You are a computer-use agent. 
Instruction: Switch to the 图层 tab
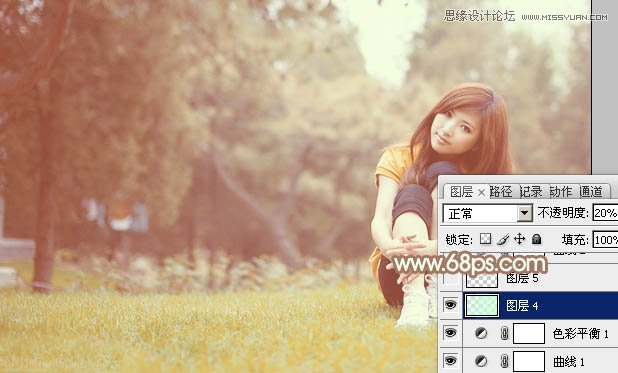(x=462, y=192)
